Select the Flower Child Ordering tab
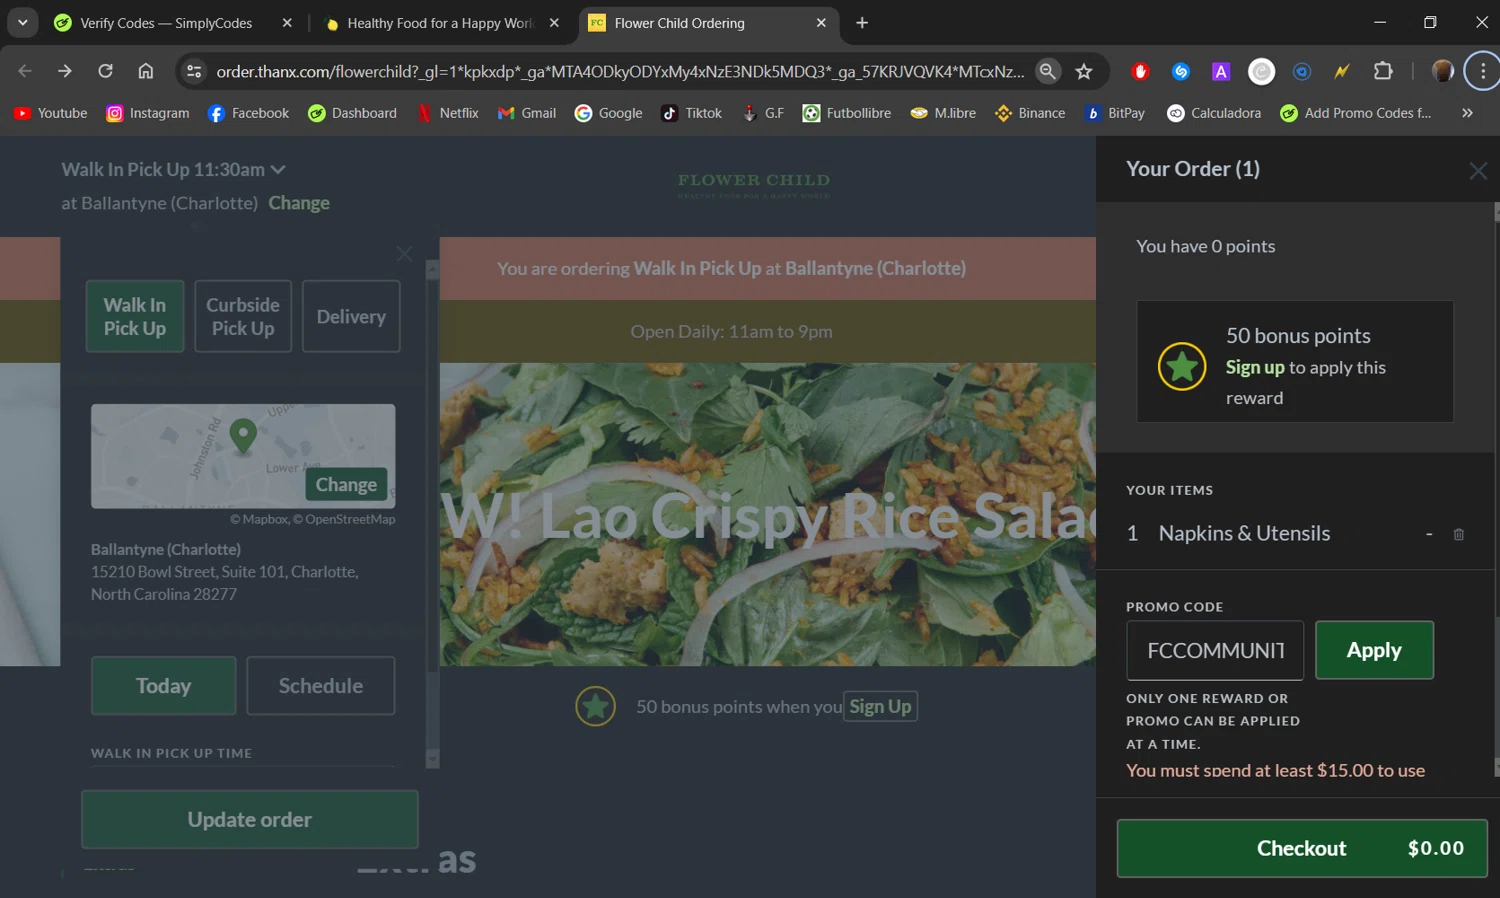The width and height of the screenshot is (1500, 898). pyautogui.click(x=679, y=23)
